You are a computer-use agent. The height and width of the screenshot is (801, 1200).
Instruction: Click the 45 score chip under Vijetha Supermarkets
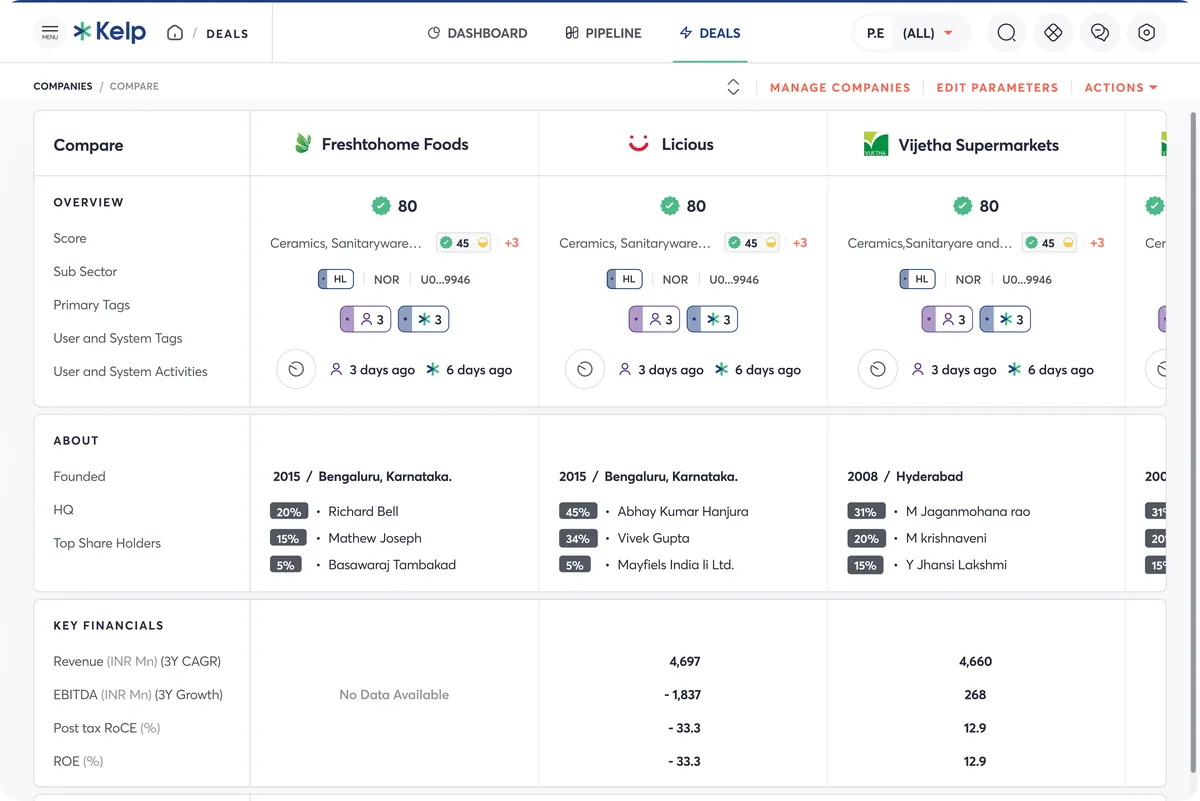[1050, 243]
